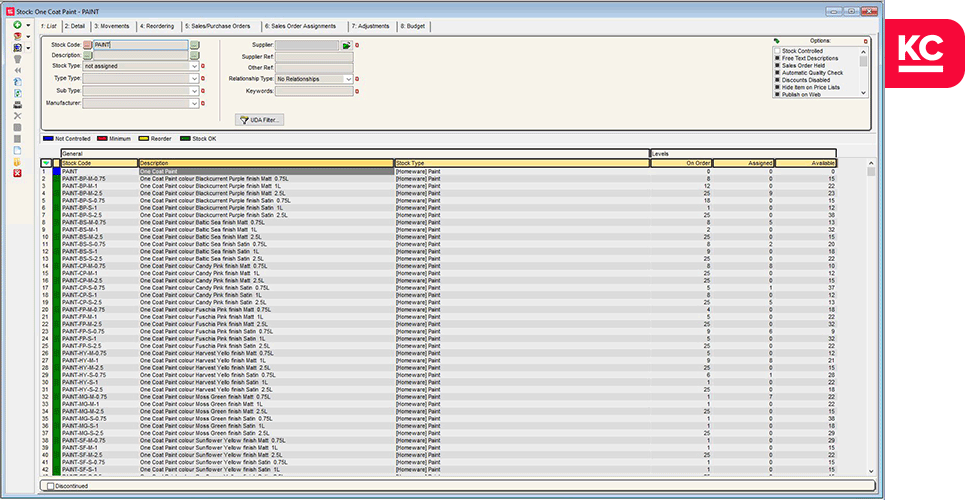Image resolution: width=965 pixels, height=500 pixels.
Task: Switch to the 2: Detail tab
Action: pyautogui.click(x=74, y=26)
